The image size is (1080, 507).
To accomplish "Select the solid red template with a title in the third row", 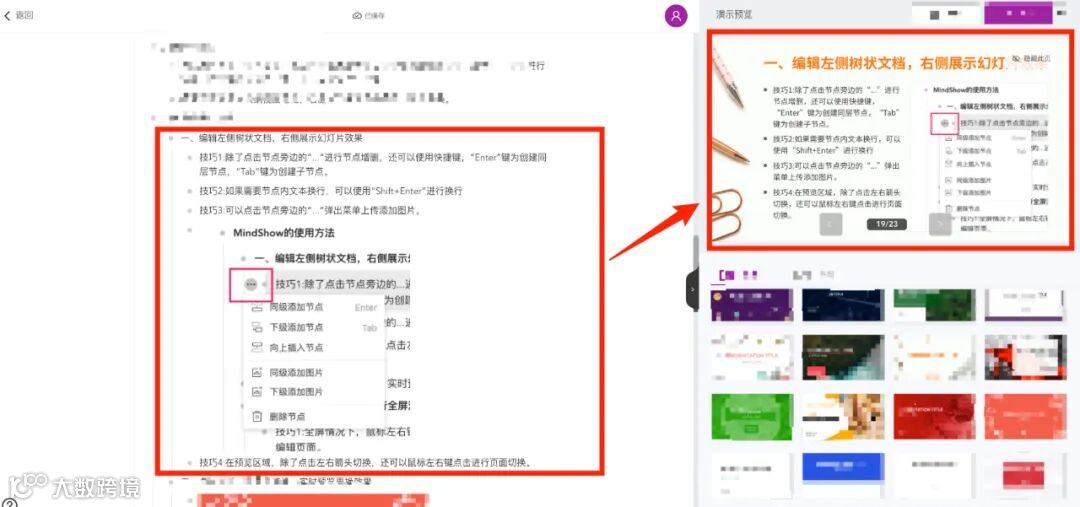I will [x=935, y=417].
